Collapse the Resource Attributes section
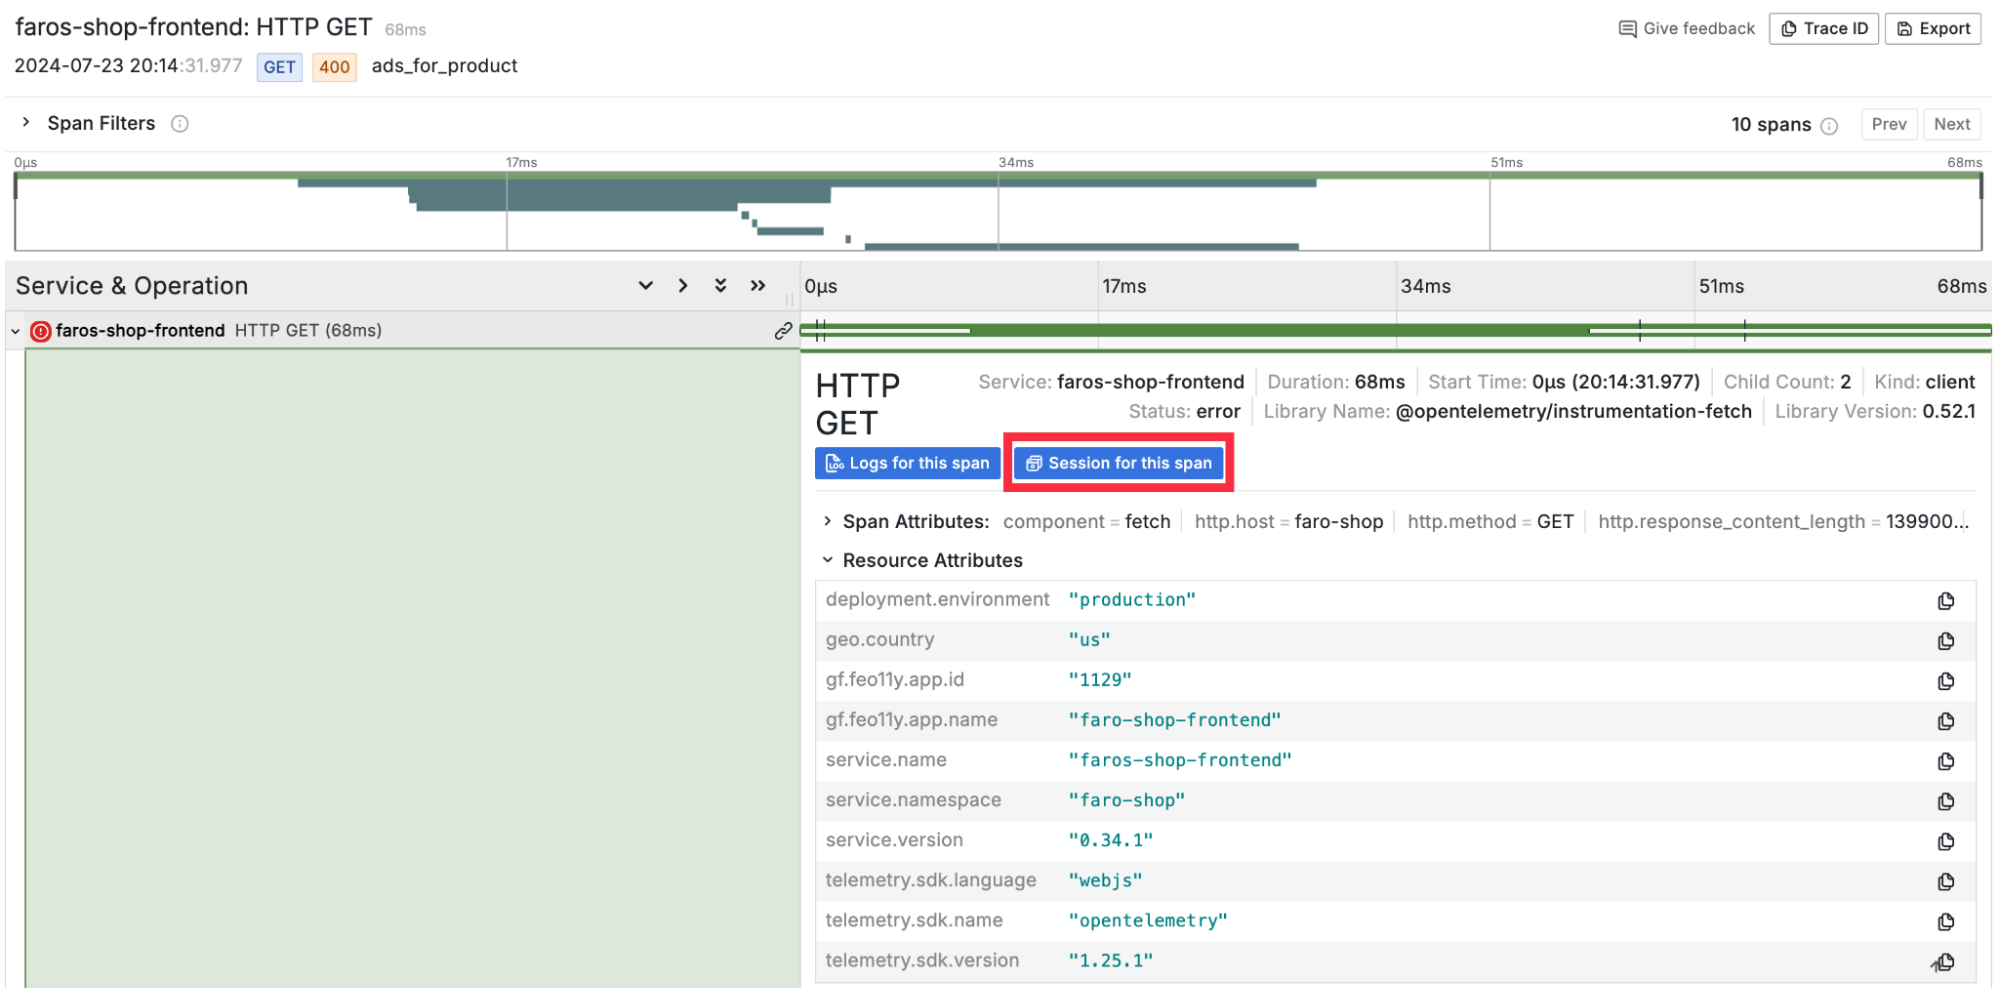 click(827, 560)
